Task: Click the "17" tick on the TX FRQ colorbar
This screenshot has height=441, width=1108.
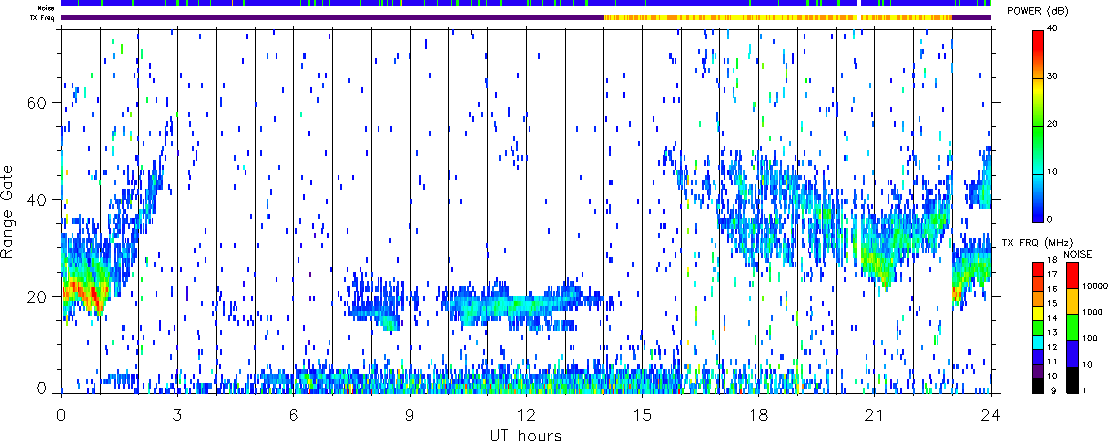Action: [1053, 274]
